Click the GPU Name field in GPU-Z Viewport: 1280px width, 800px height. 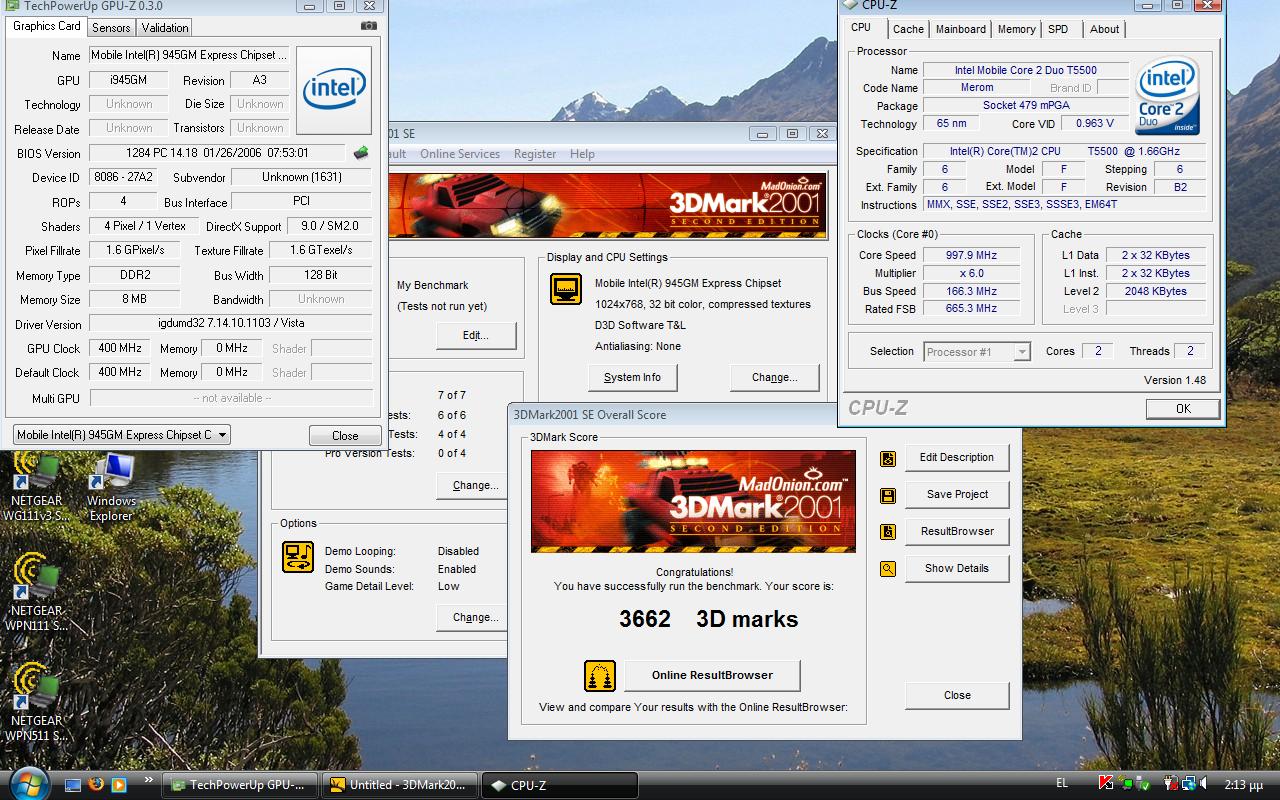190,55
